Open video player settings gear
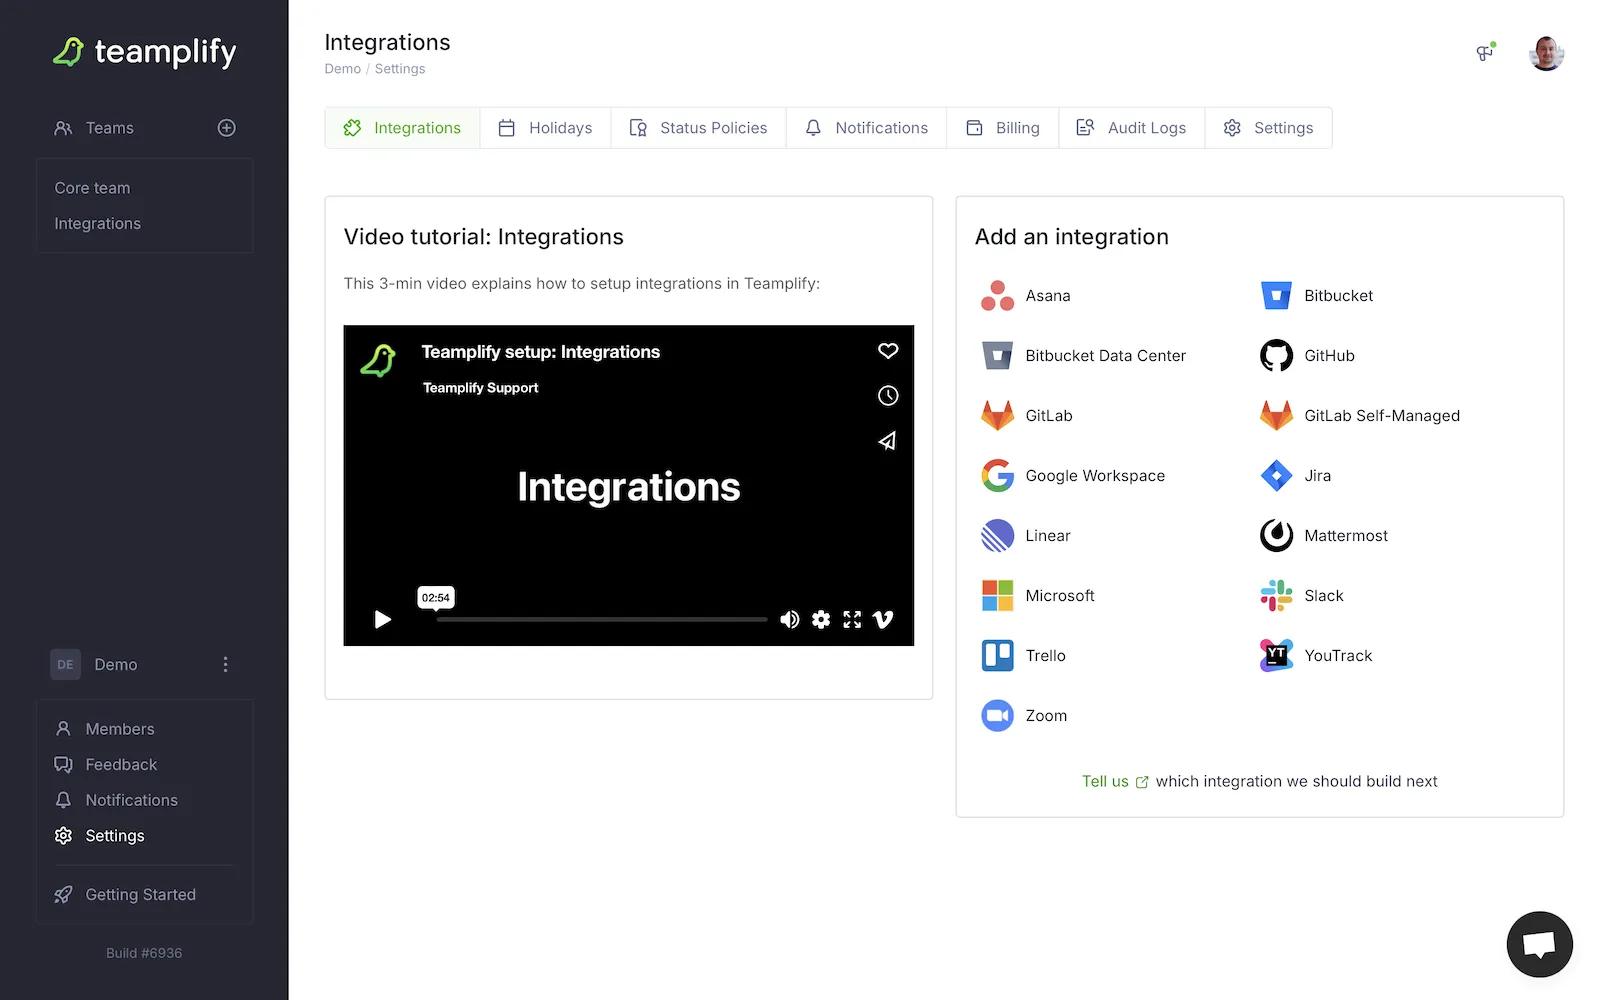The image size is (1600, 1000). pyautogui.click(x=821, y=620)
